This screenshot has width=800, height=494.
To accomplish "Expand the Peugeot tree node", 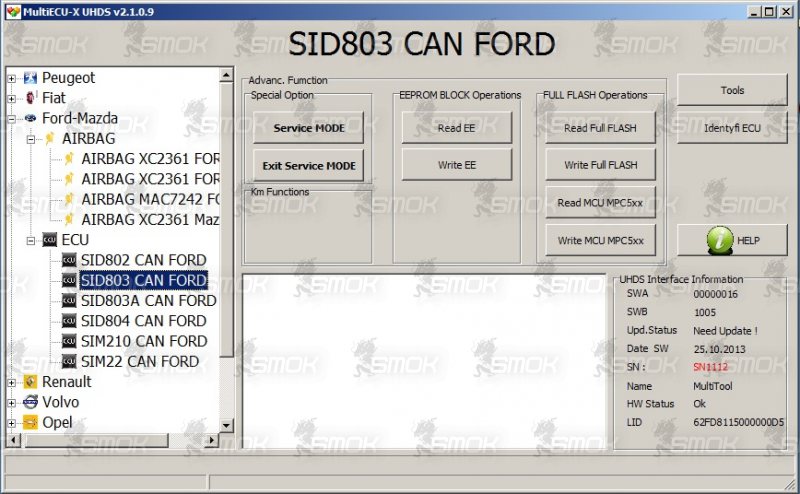I will [11, 79].
